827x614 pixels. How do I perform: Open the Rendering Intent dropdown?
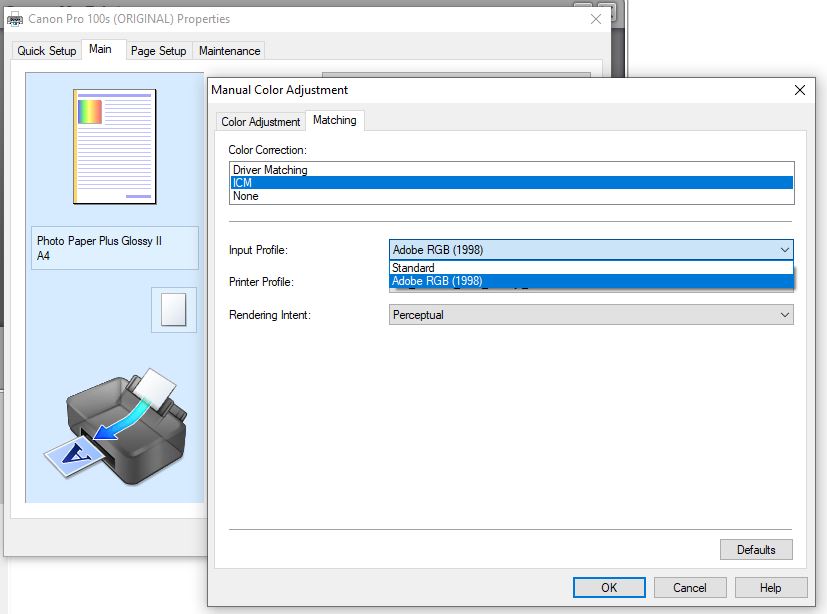coord(590,315)
